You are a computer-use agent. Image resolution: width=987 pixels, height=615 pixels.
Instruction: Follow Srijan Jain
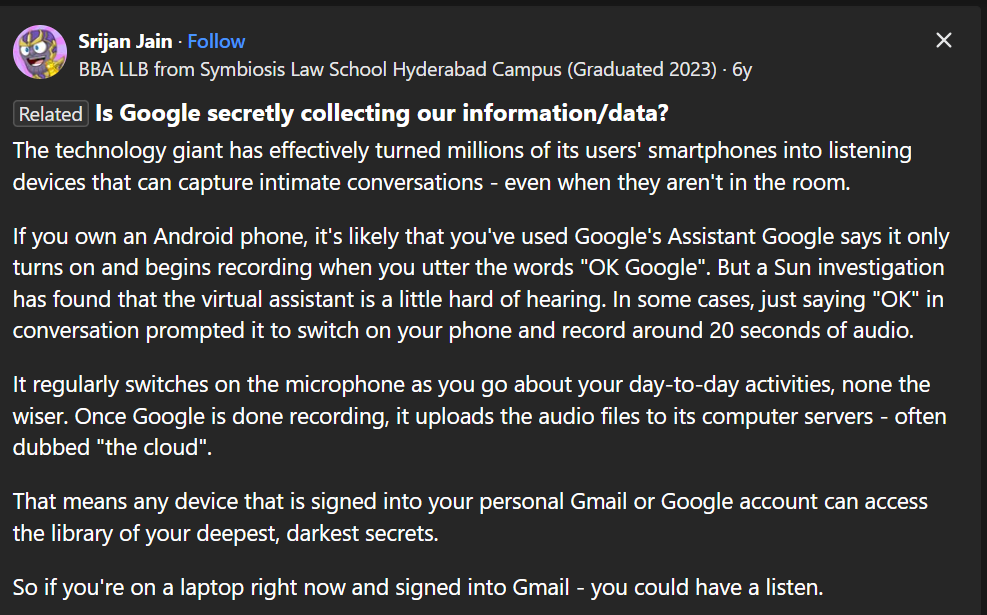pyautogui.click(x=216, y=42)
